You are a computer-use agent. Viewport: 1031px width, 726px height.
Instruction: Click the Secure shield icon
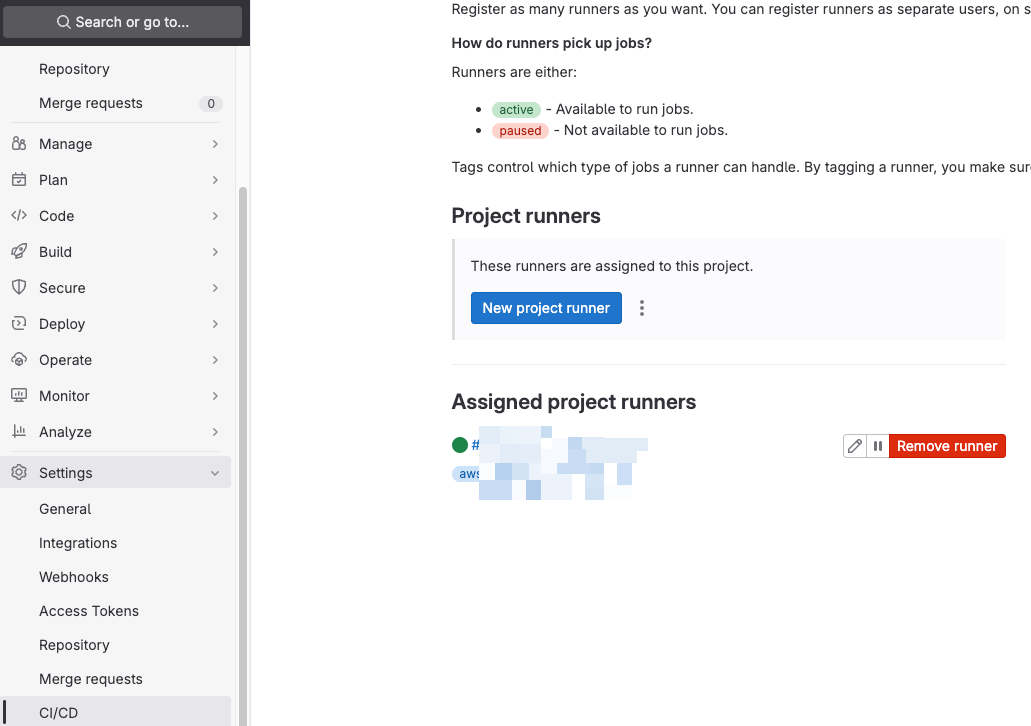[x=19, y=287]
